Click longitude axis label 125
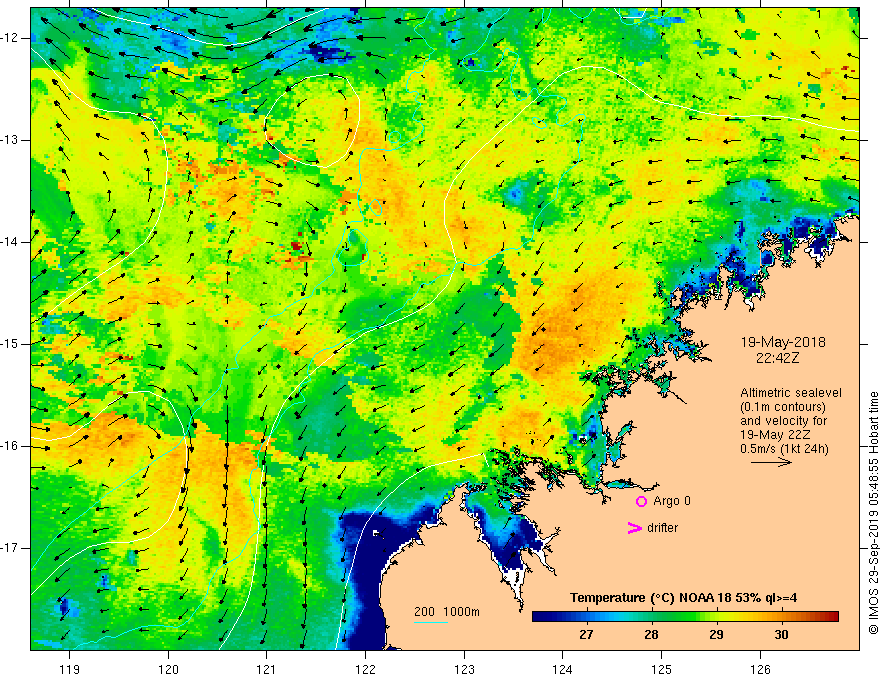This screenshot has height=680, width=880. (x=662, y=670)
